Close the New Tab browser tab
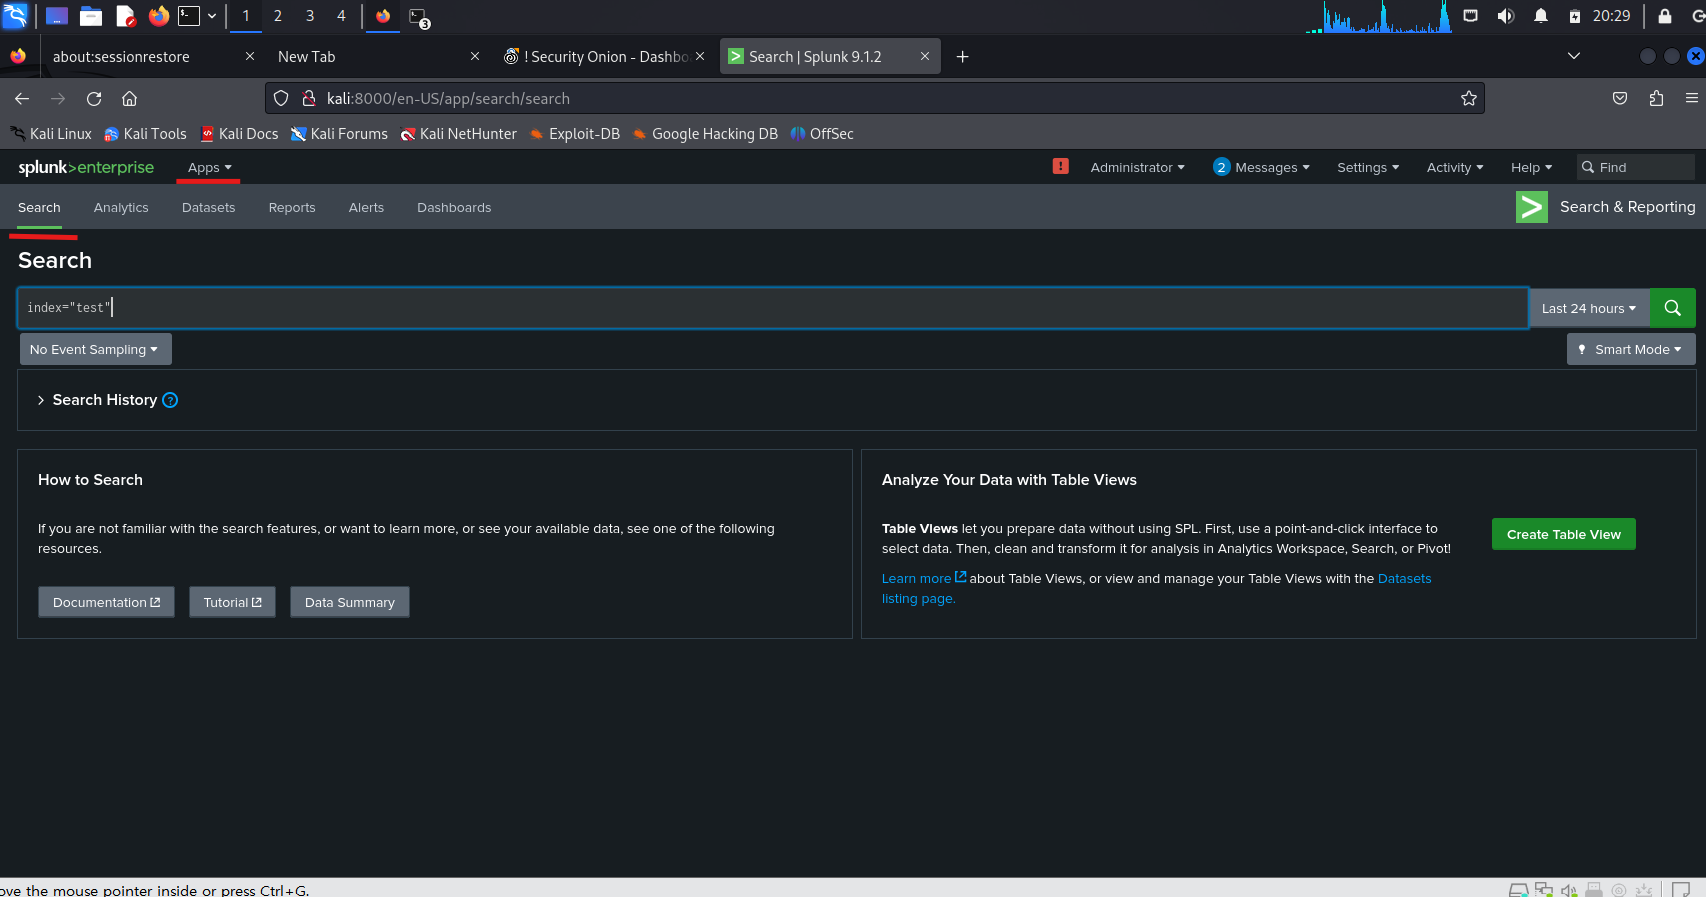 pyautogui.click(x=475, y=57)
